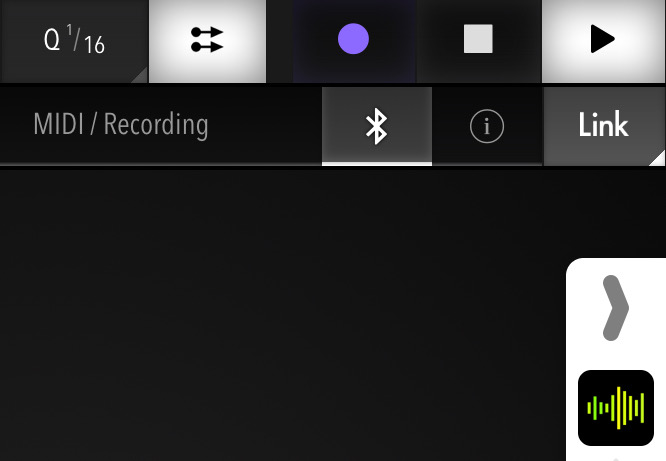Click the white underline beneath Bluetooth
The height and width of the screenshot is (461, 666).
[x=377, y=164]
